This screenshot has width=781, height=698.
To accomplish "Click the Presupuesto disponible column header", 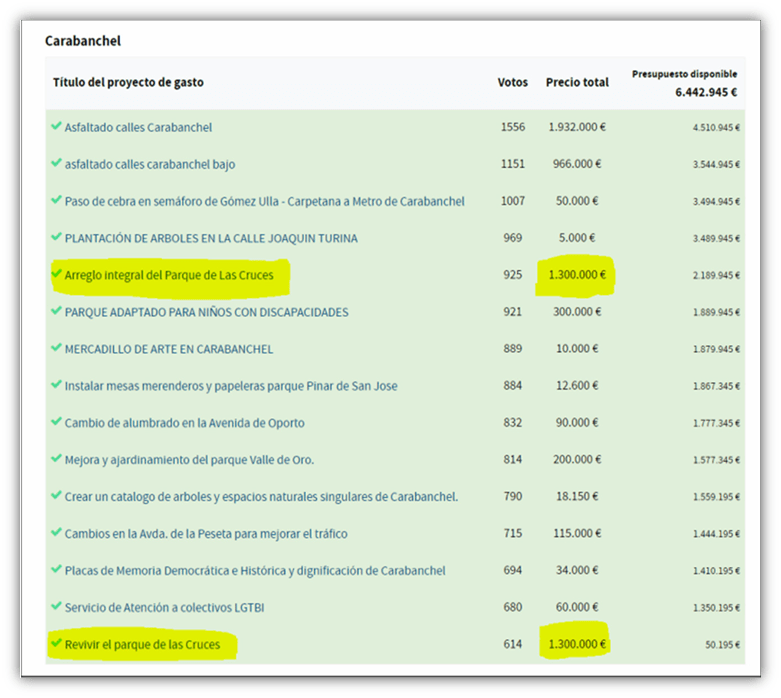I will (684, 74).
